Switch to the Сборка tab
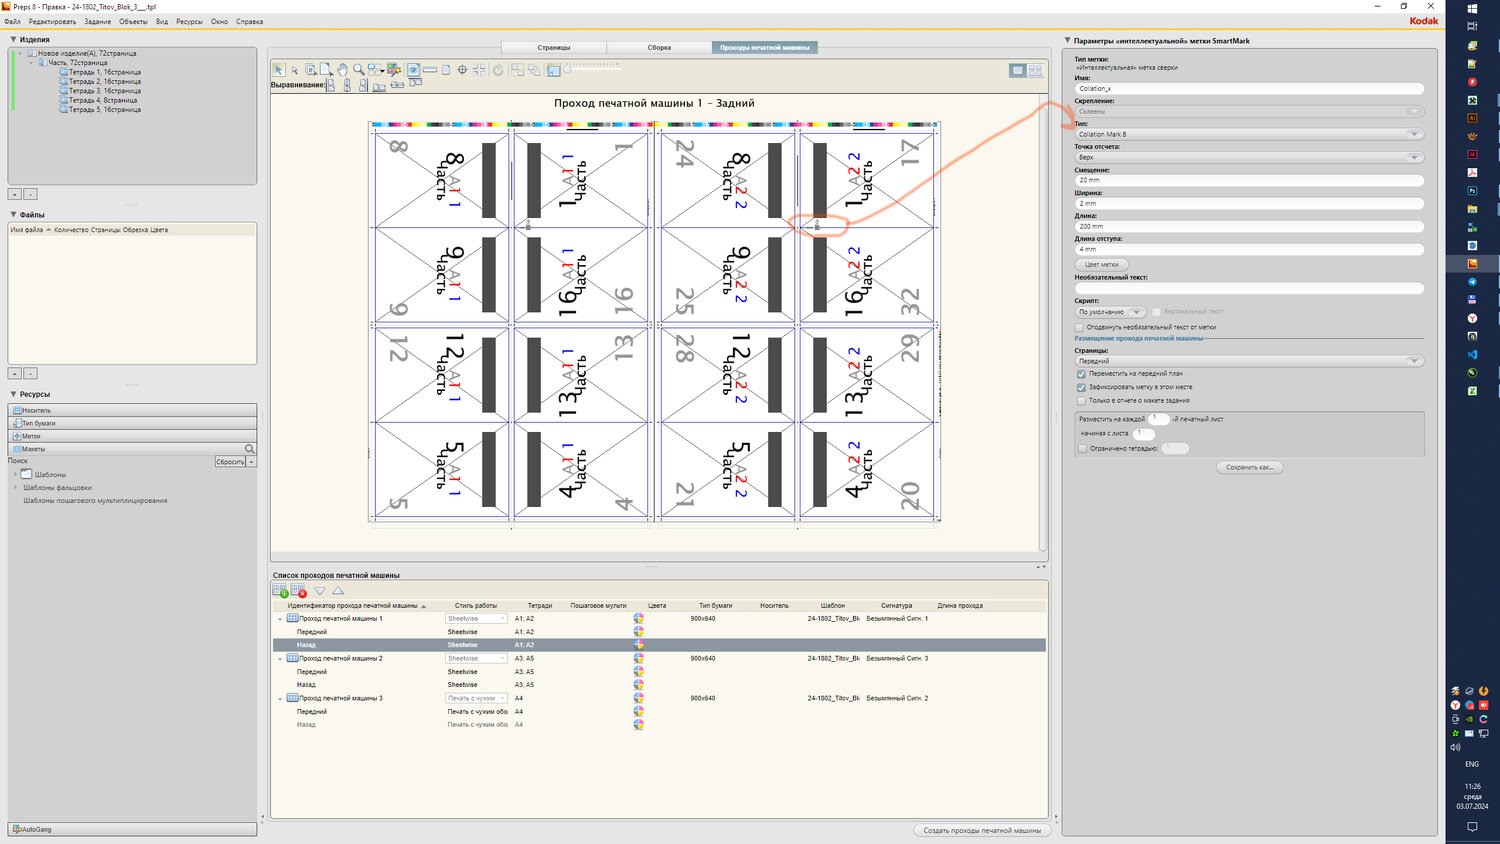Viewport: 1500px width, 844px height. click(659, 47)
